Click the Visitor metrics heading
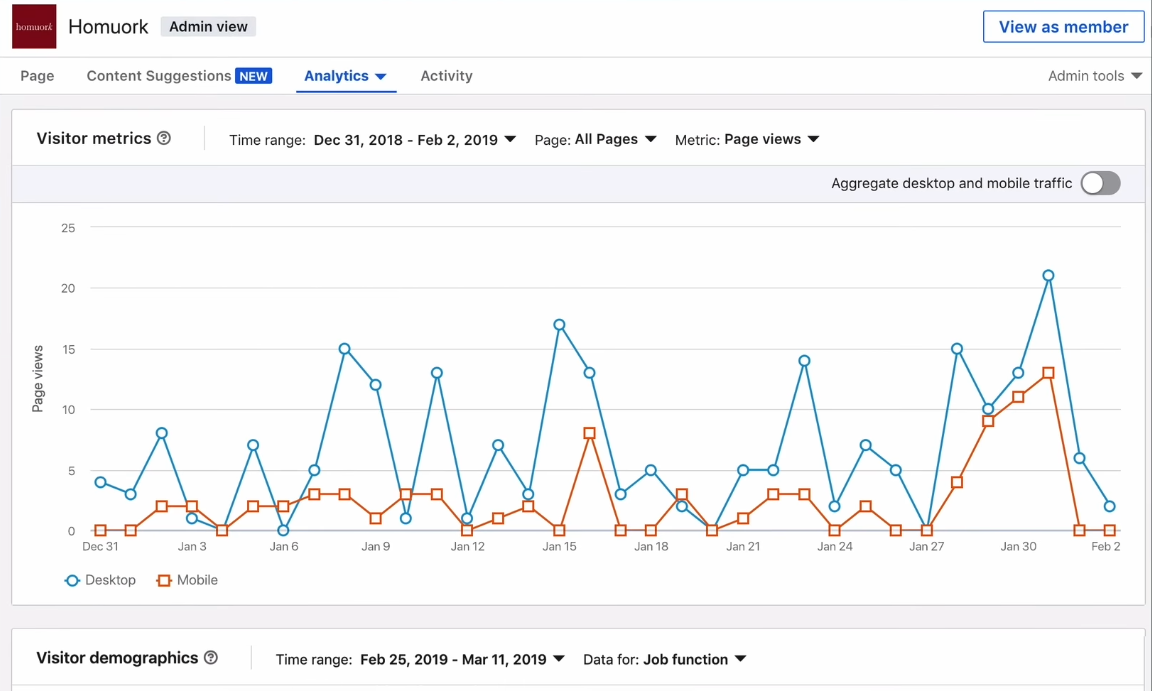The image size is (1152, 691). (94, 138)
